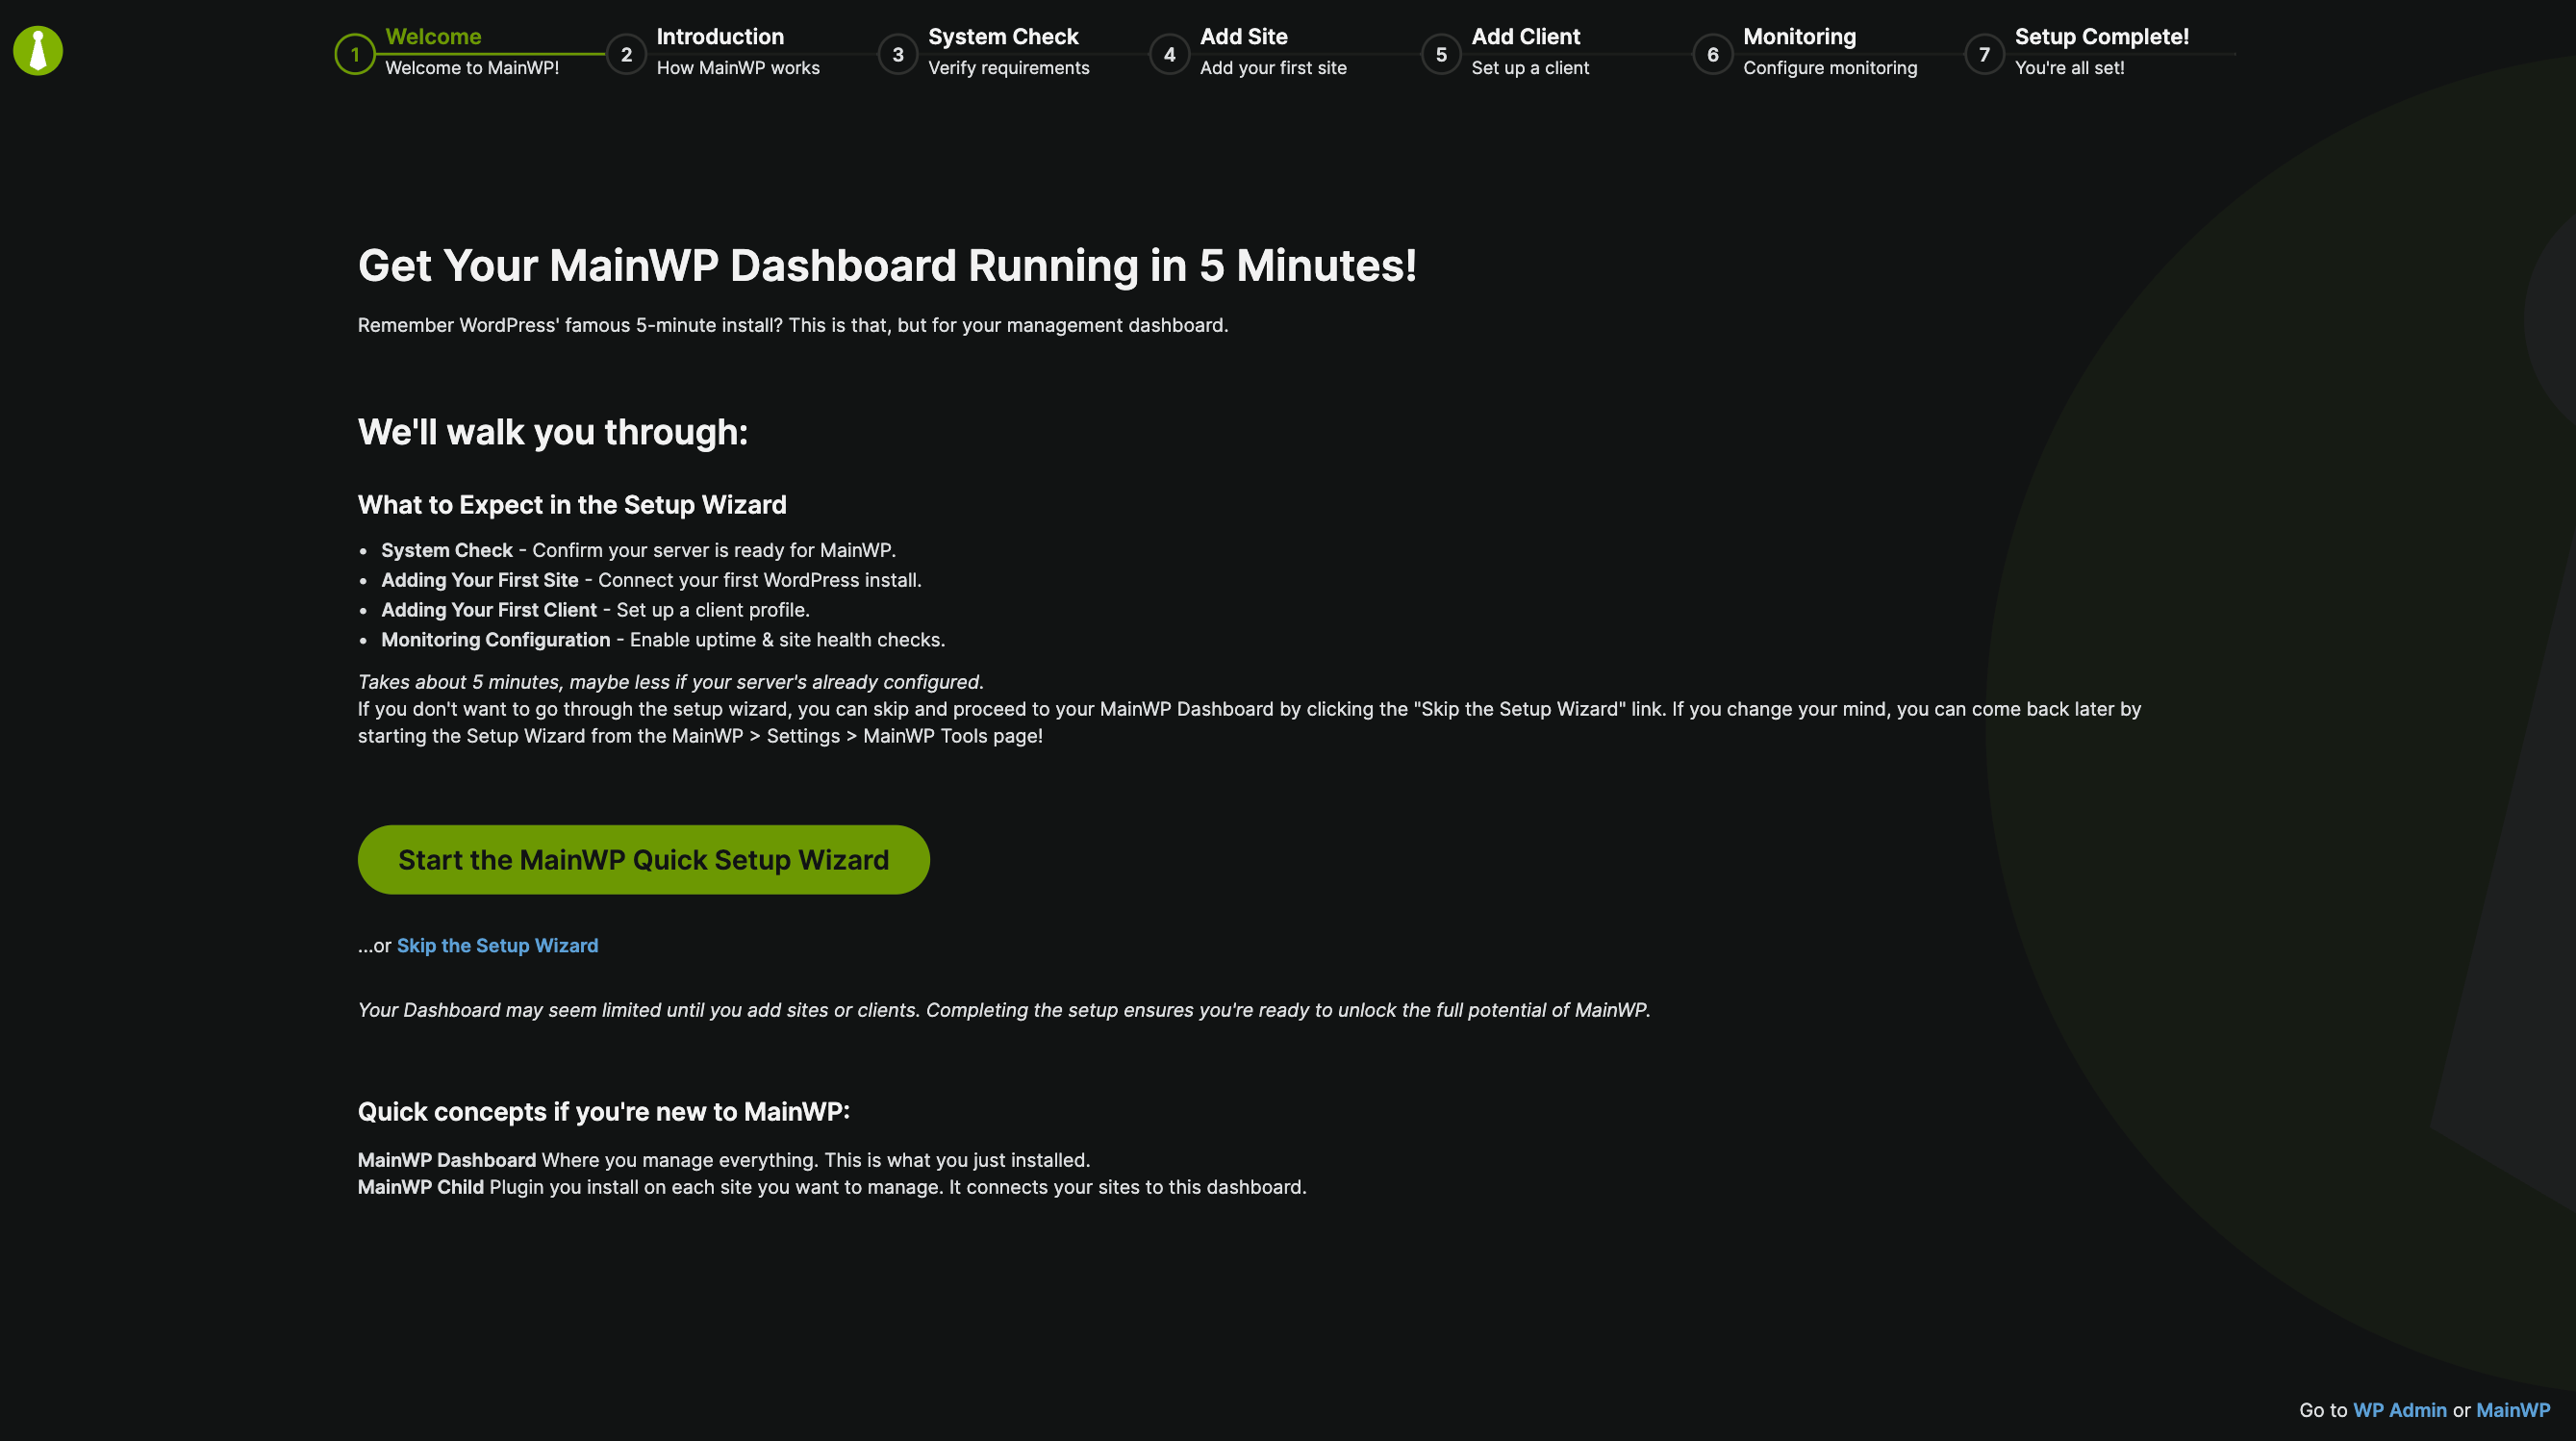
Task: Select step 7 circle for Setup Complete
Action: tap(1984, 54)
